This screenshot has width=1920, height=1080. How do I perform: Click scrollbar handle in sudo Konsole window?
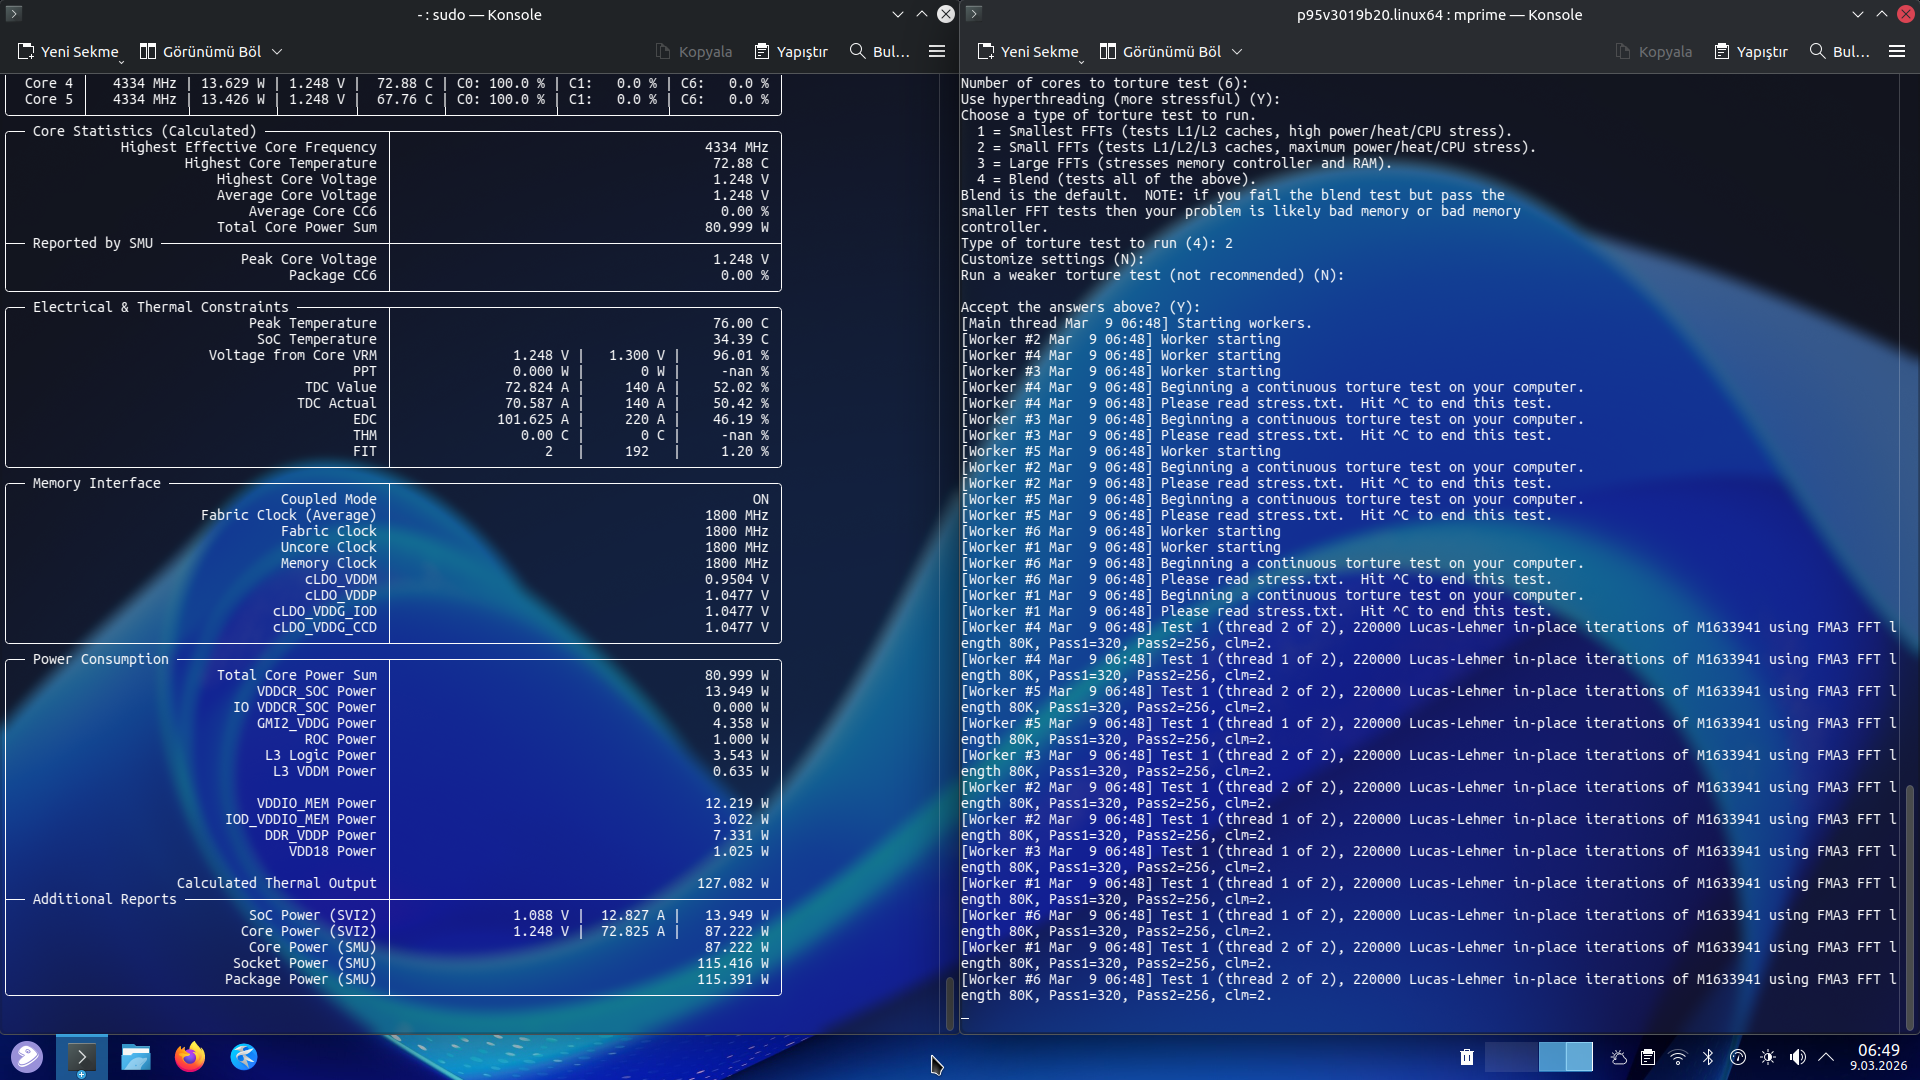click(x=949, y=1003)
